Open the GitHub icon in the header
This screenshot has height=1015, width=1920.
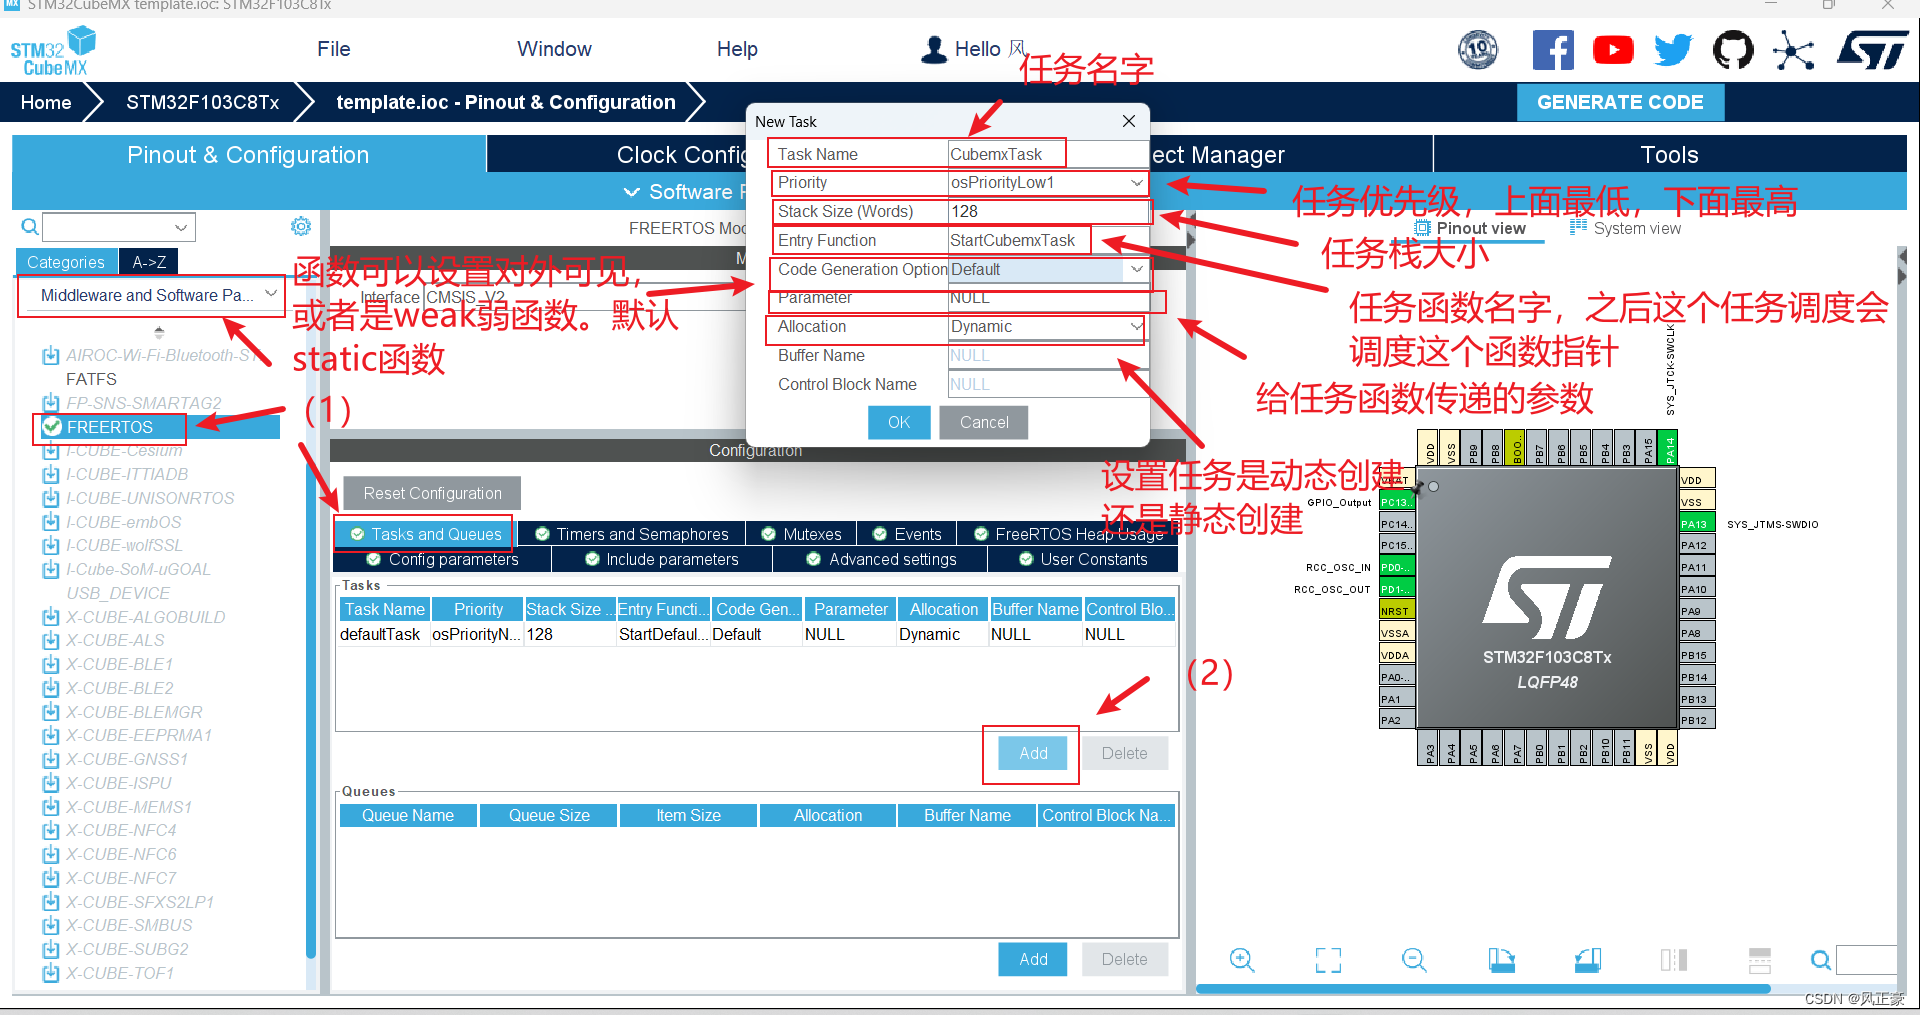tap(1733, 49)
